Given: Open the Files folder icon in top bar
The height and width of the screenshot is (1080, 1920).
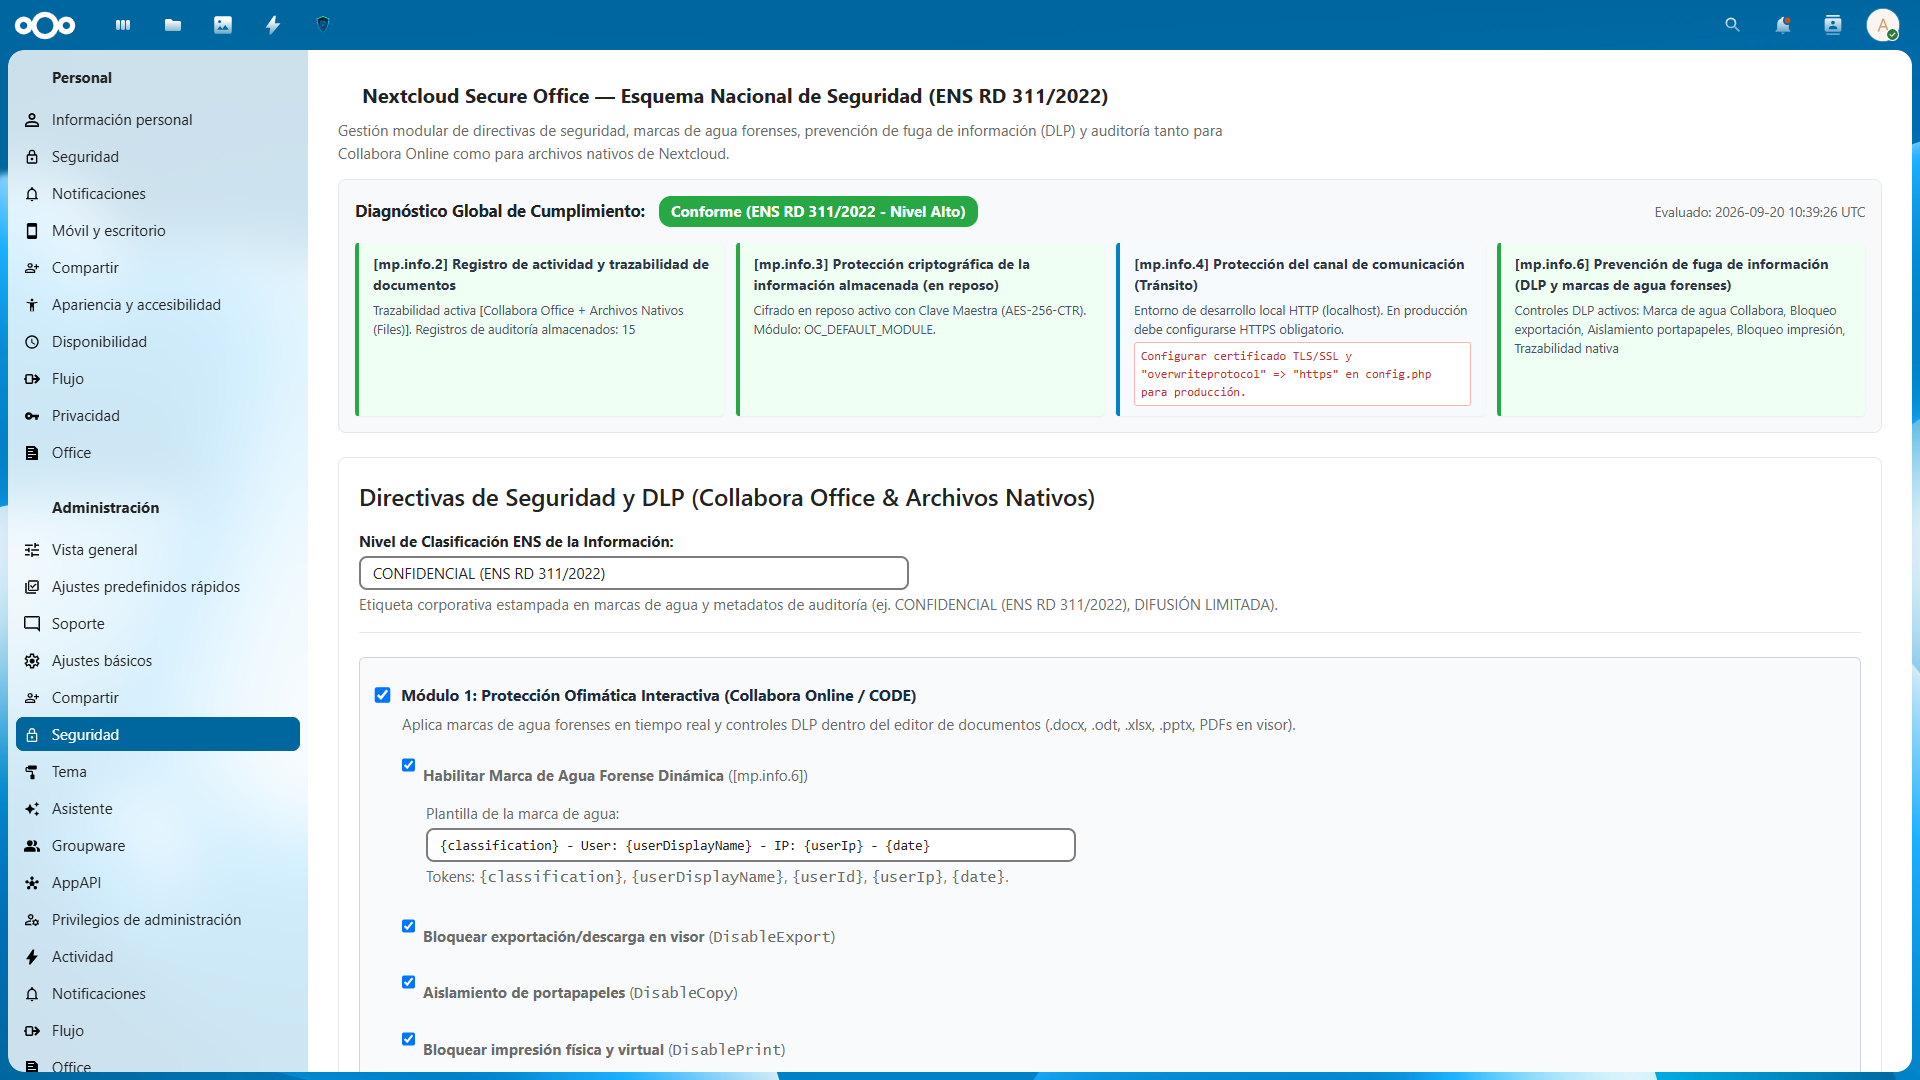Looking at the screenshot, I should click(173, 25).
